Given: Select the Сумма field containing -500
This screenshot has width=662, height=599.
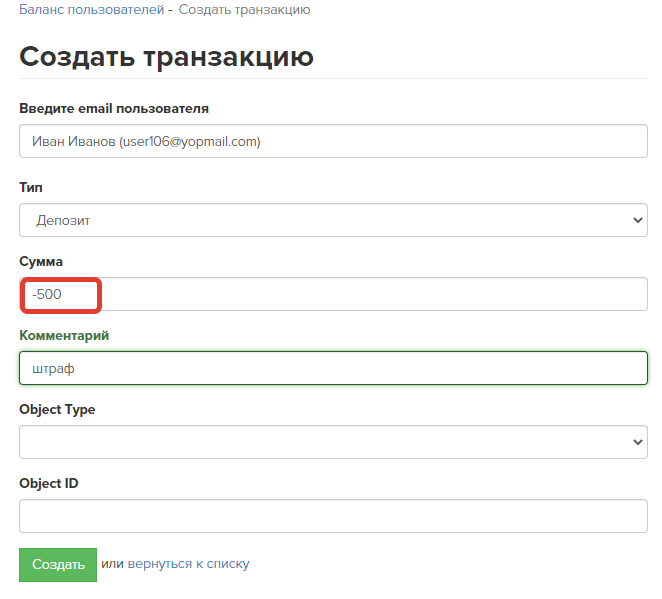Looking at the screenshot, I should tap(333, 294).
